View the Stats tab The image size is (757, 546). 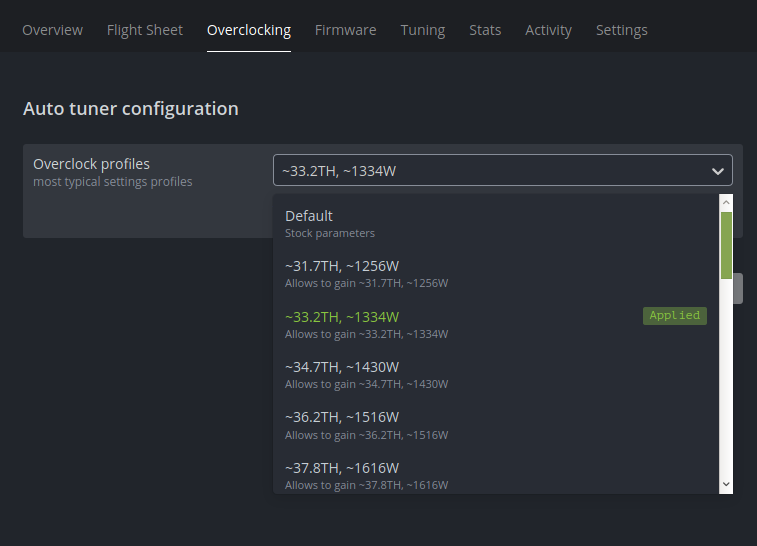(485, 30)
